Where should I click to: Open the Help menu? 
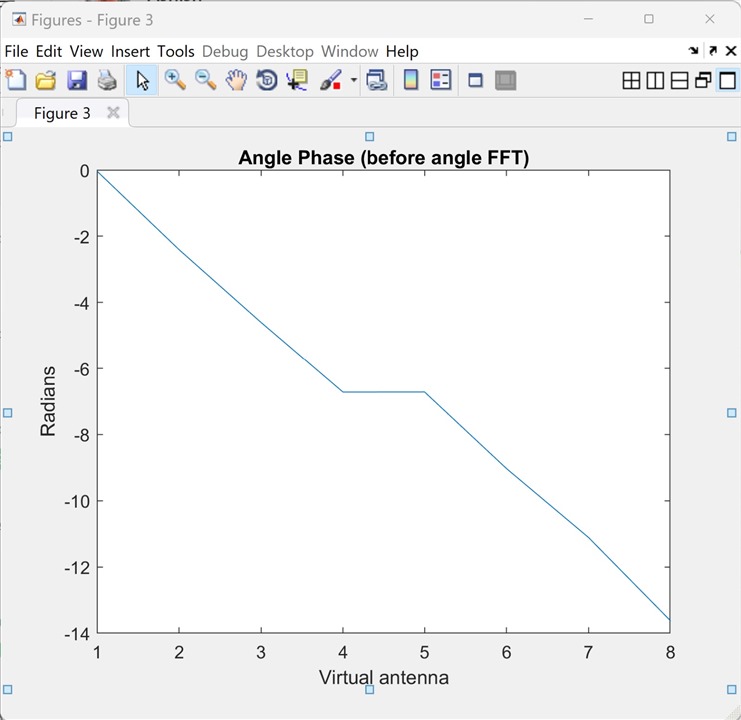tap(402, 51)
